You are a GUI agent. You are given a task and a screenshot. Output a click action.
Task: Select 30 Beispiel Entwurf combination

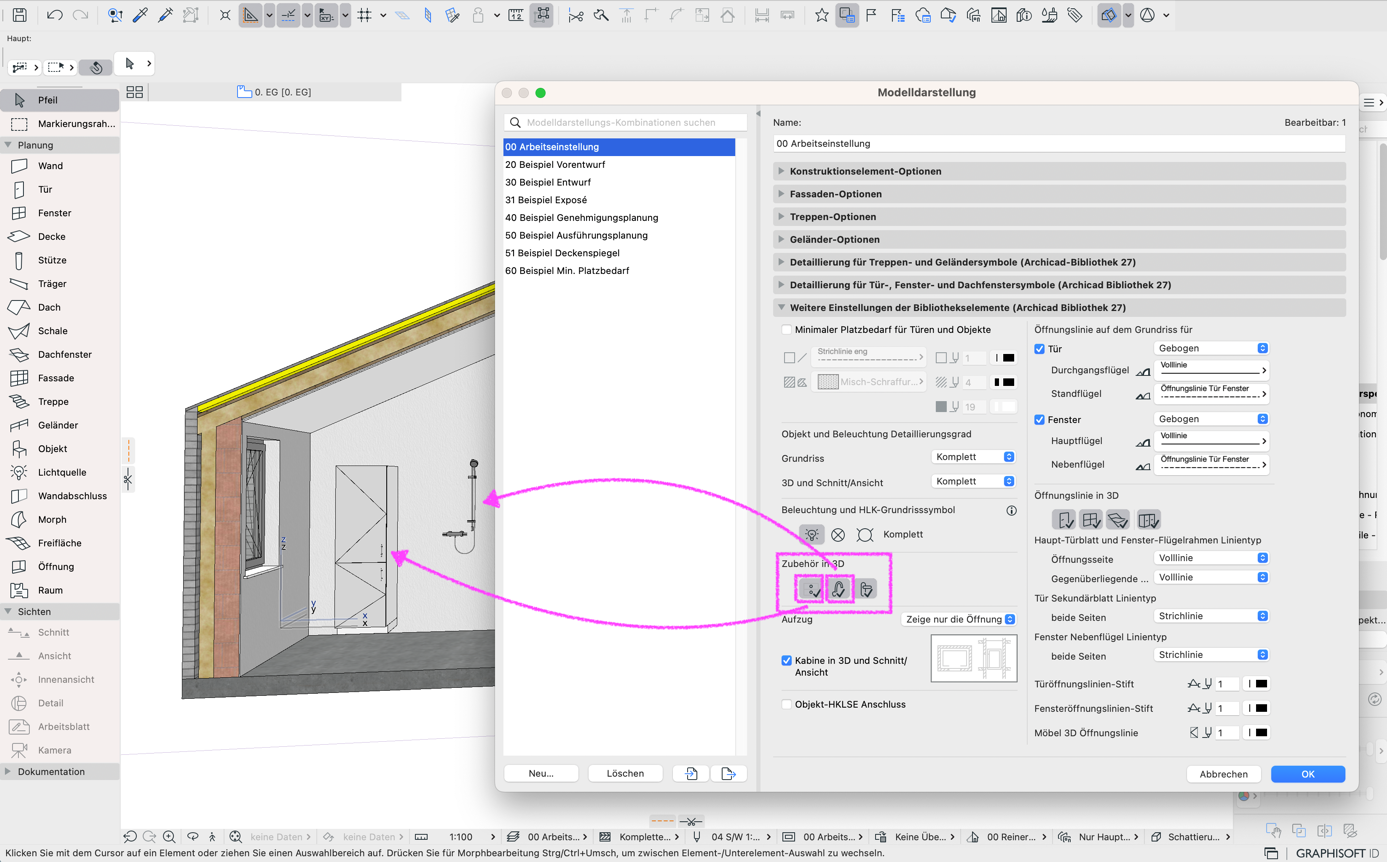(619, 182)
